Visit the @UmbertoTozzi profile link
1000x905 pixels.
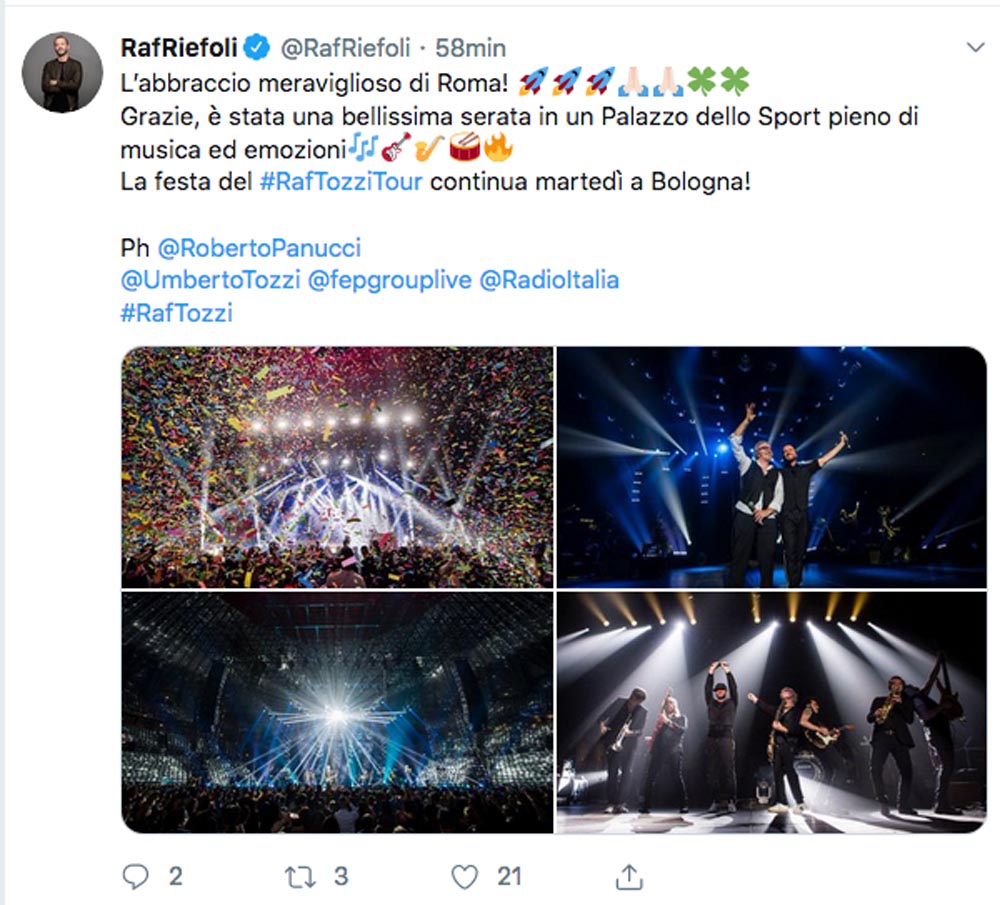[x=210, y=280]
